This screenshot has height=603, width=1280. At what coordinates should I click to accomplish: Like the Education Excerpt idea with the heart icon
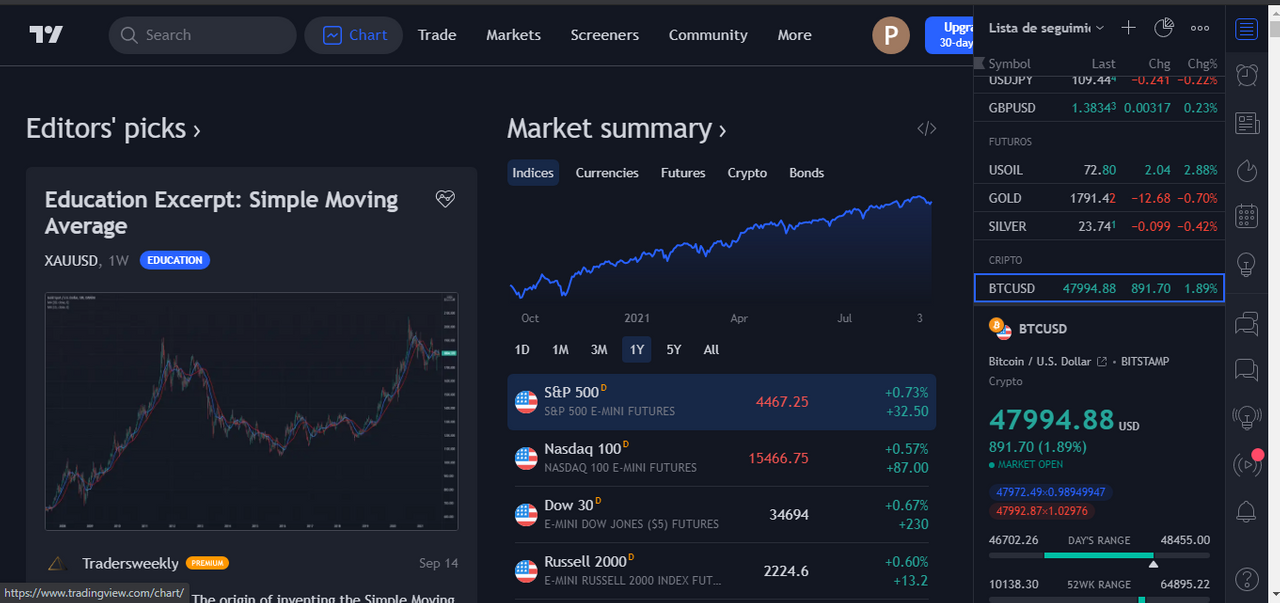pos(445,199)
